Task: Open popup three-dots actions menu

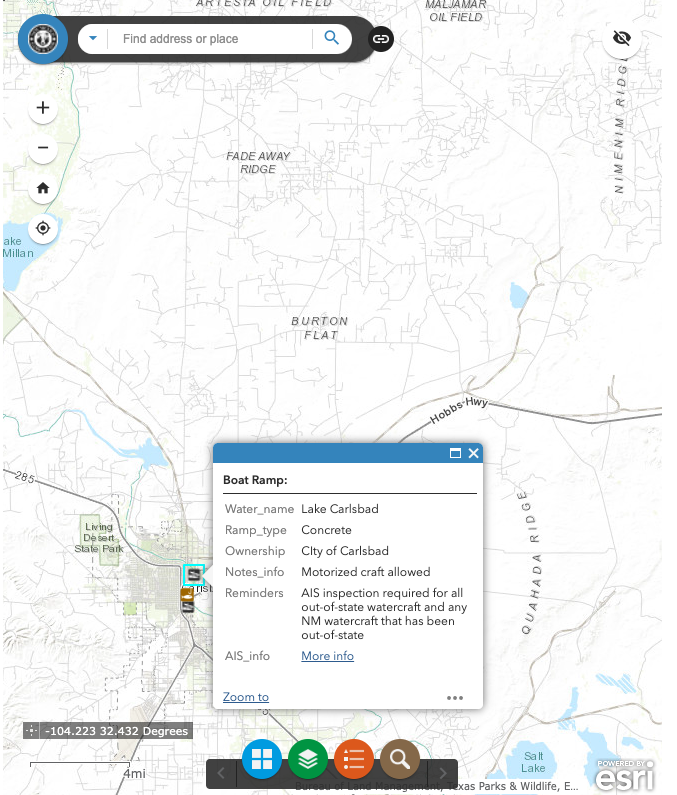Action: [455, 698]
